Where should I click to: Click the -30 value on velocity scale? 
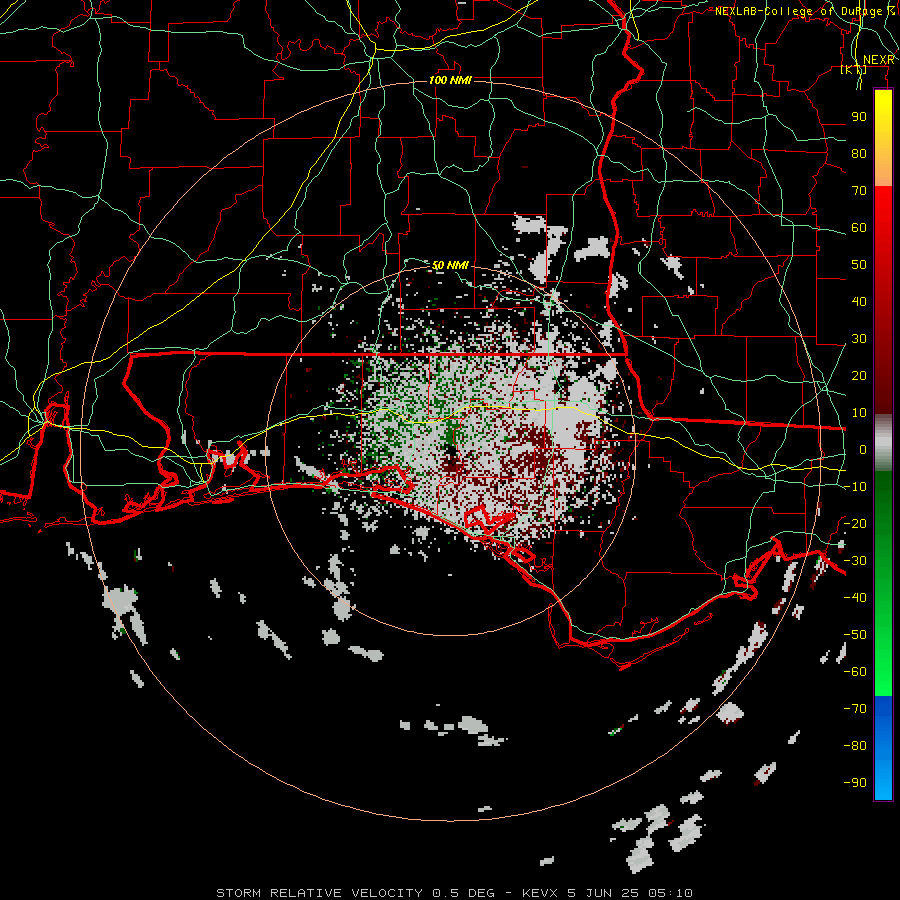coord(855,561)
